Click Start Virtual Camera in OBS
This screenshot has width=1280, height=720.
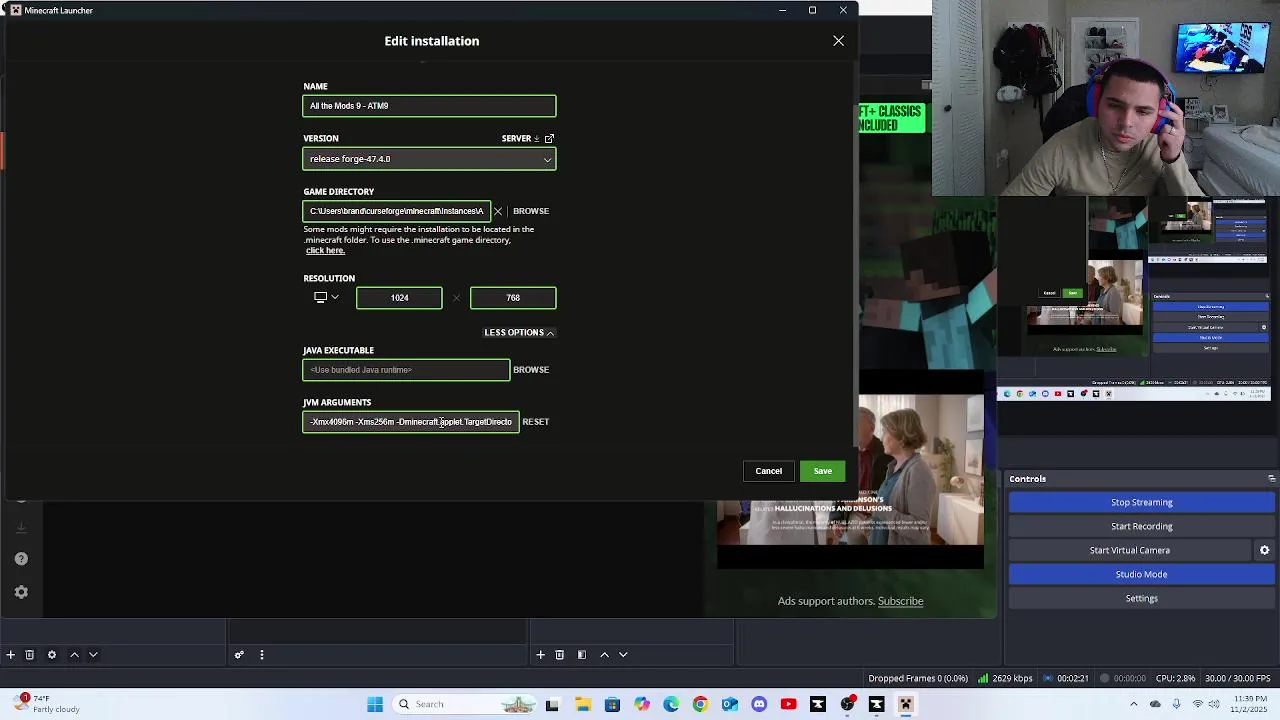click(x=1130, y=550)
